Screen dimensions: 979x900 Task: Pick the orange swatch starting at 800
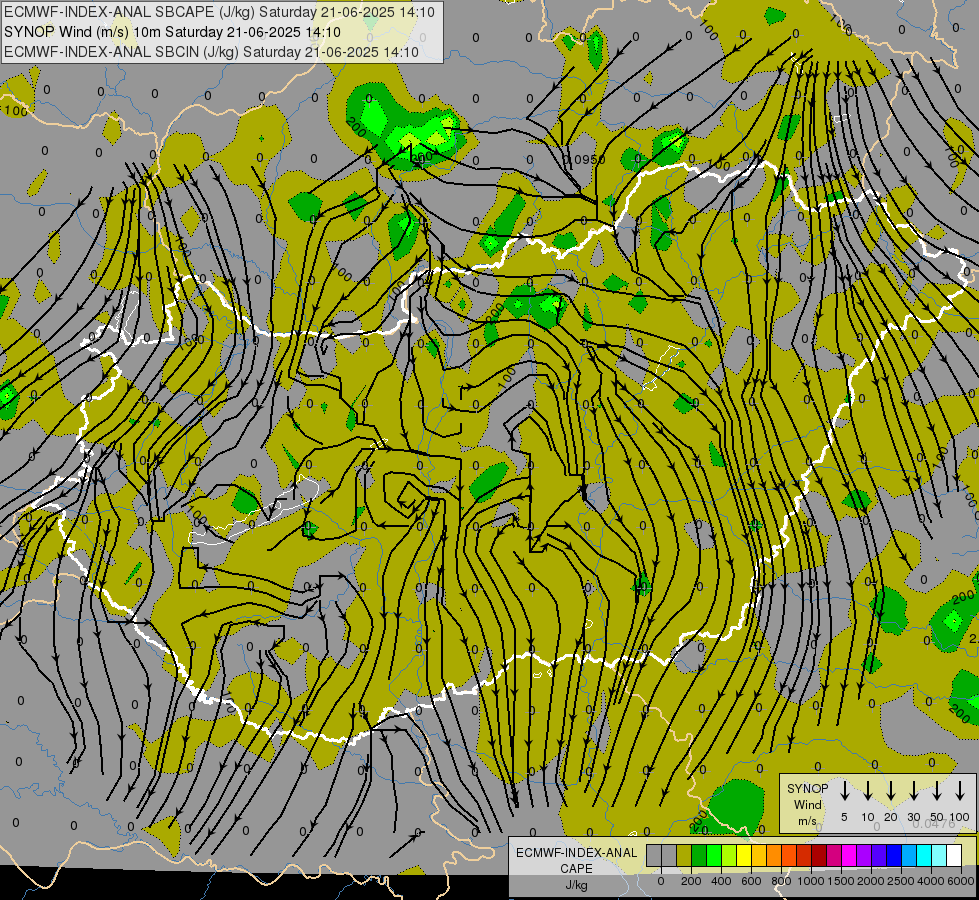click(789, 855)
